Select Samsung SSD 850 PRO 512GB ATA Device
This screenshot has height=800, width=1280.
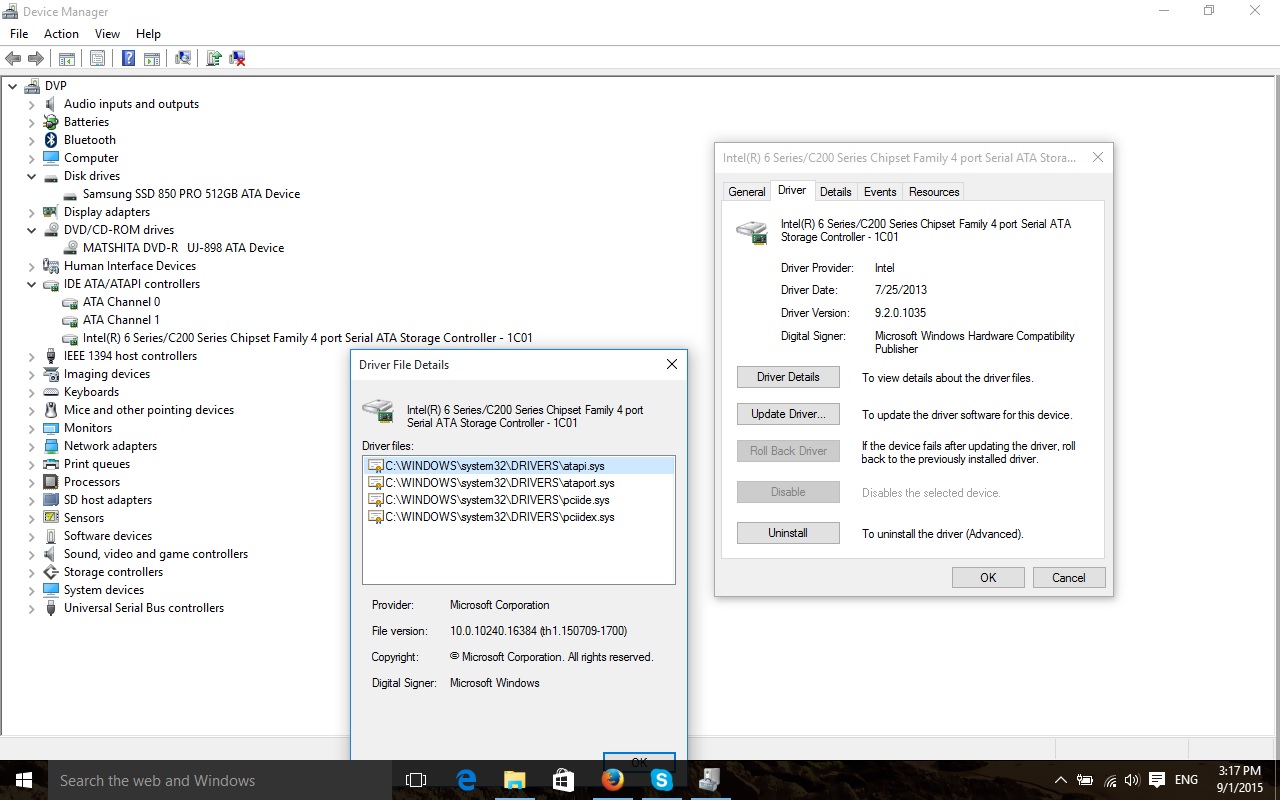click(x=191, y=194)
